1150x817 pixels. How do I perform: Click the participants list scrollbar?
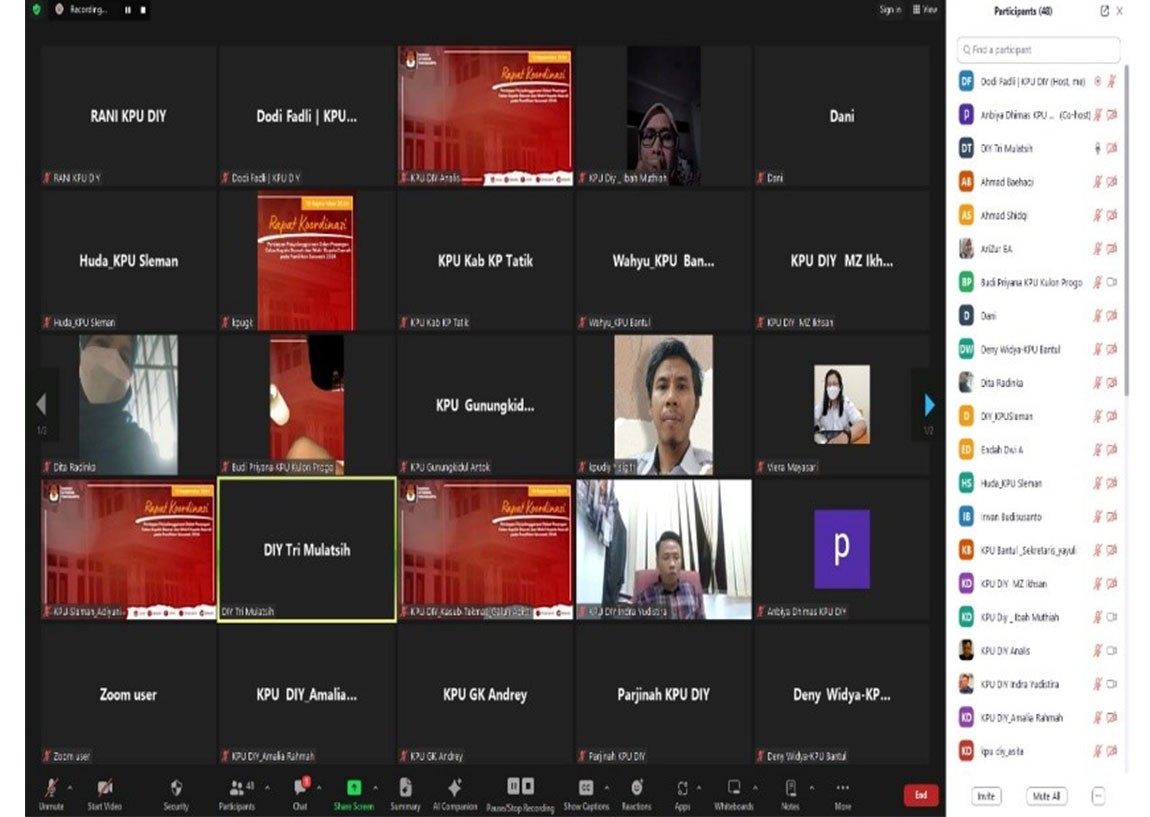[1127, 230]
